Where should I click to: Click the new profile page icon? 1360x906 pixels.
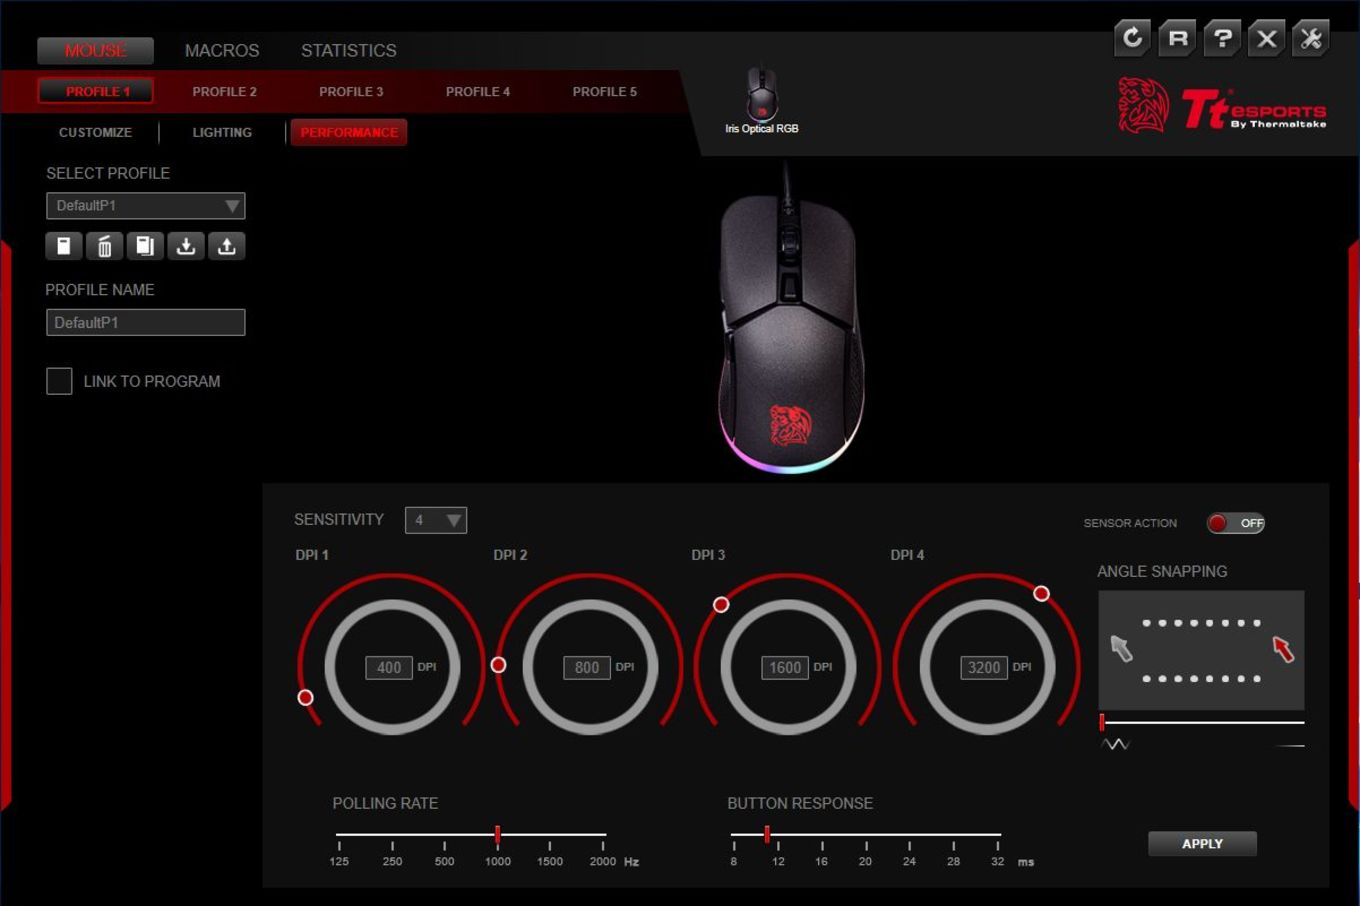coord(63,246)
